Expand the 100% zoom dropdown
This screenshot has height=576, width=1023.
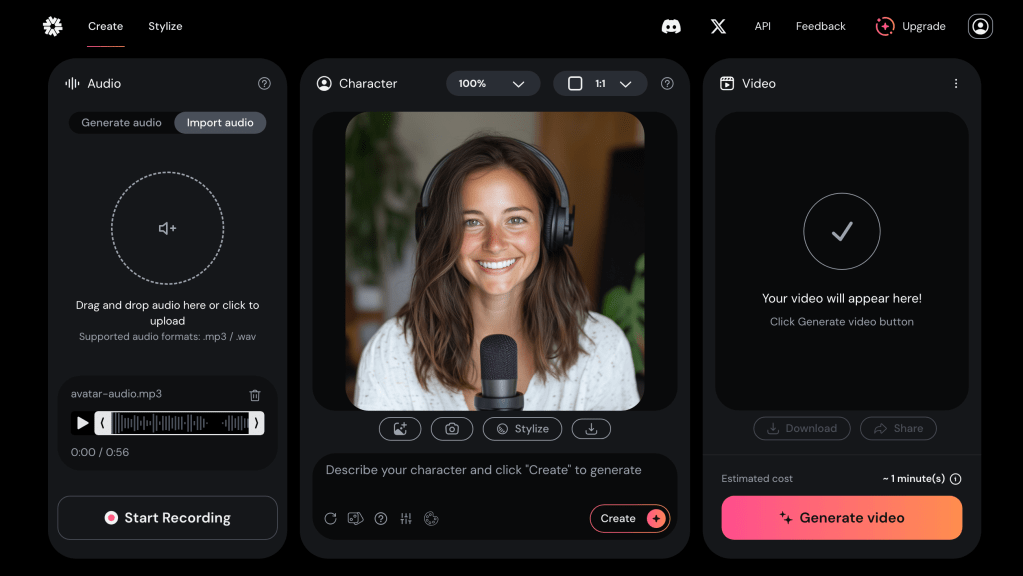492,84
